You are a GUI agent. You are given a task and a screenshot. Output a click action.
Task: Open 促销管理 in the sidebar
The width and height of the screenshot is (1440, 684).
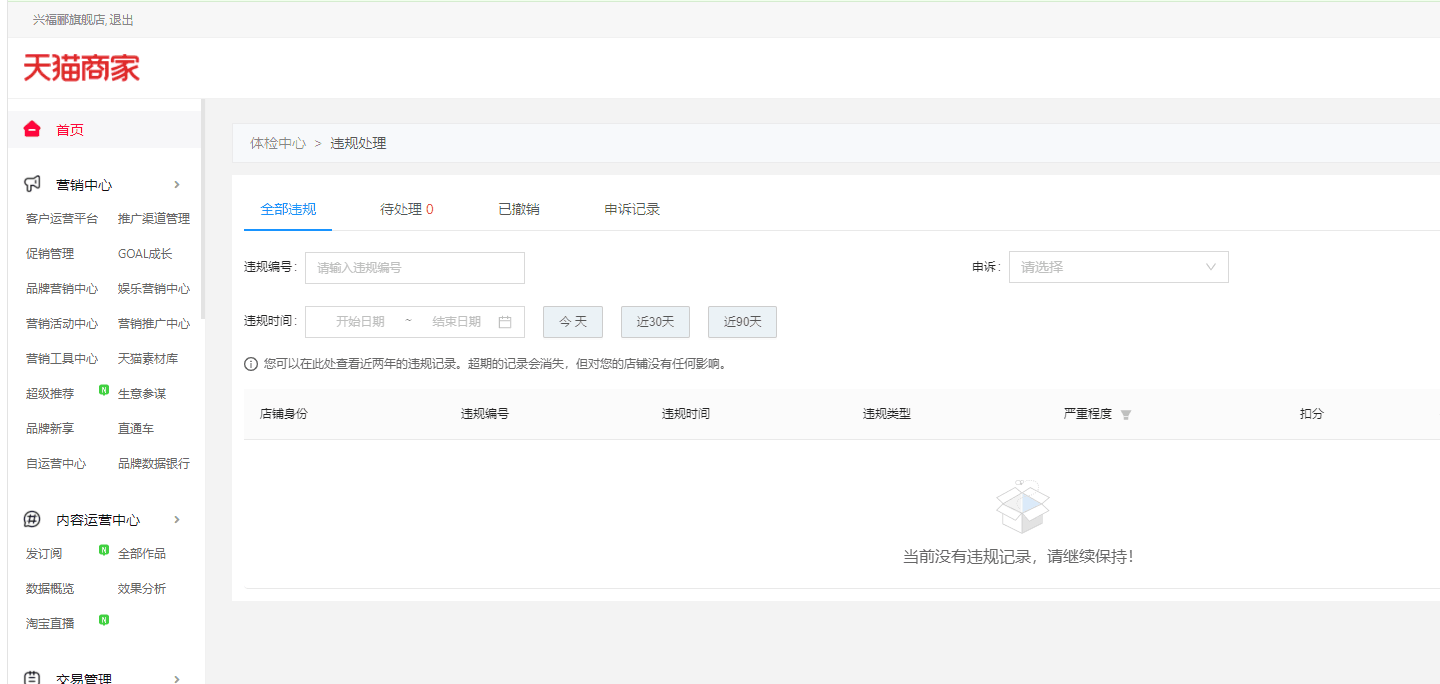coord(50,254)
